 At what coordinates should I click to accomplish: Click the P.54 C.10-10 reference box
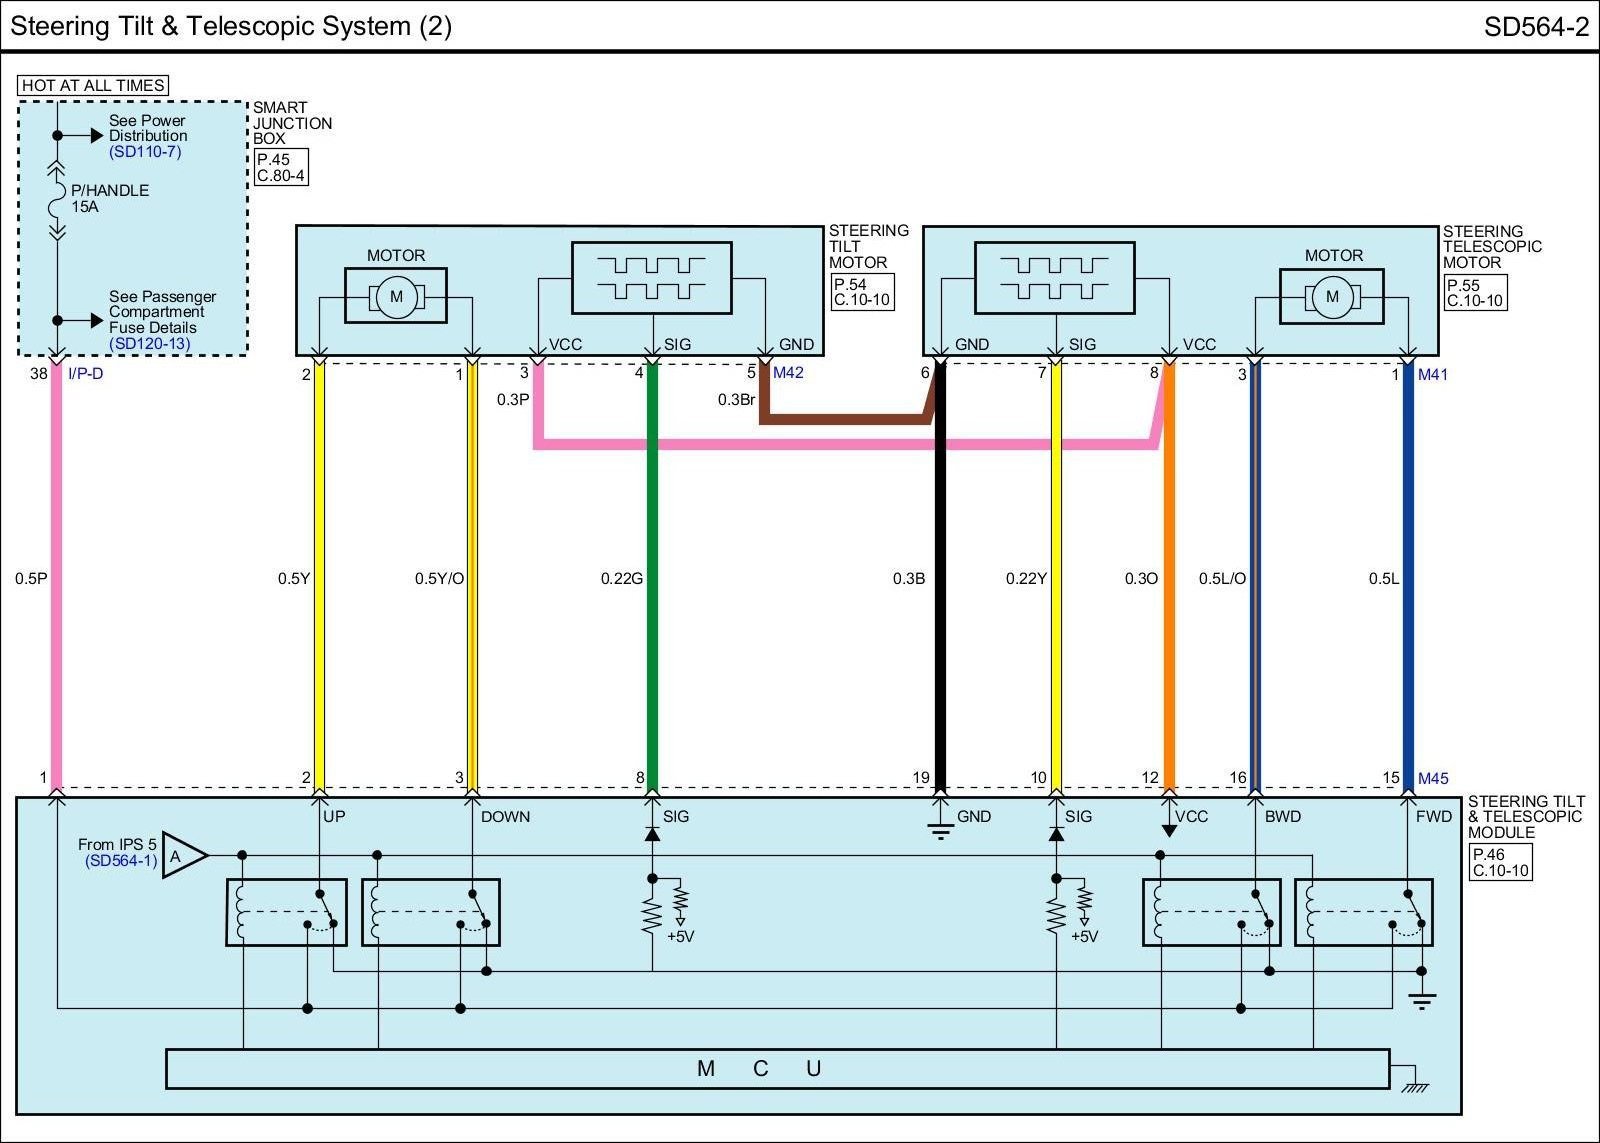coord(861,292)
